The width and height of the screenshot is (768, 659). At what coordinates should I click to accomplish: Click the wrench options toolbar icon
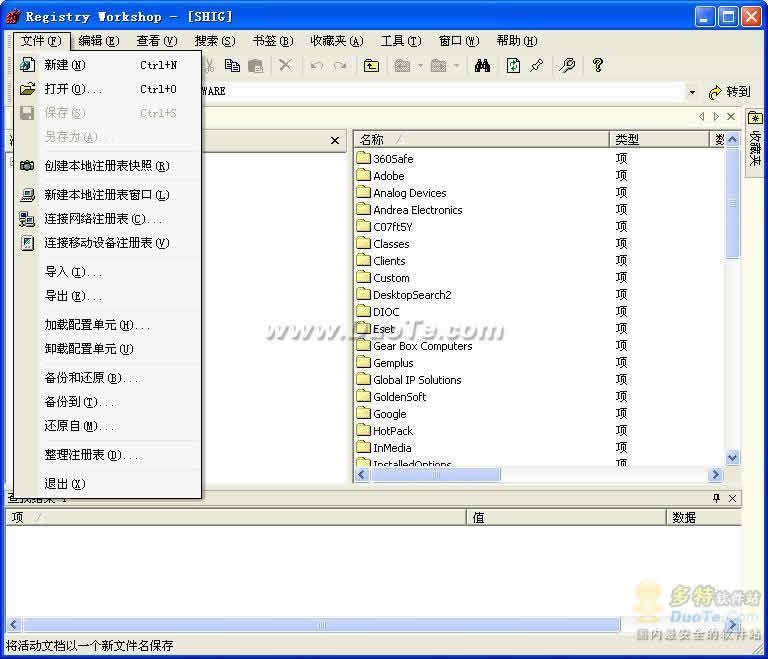pyautogui.click(x=567, y=65)
